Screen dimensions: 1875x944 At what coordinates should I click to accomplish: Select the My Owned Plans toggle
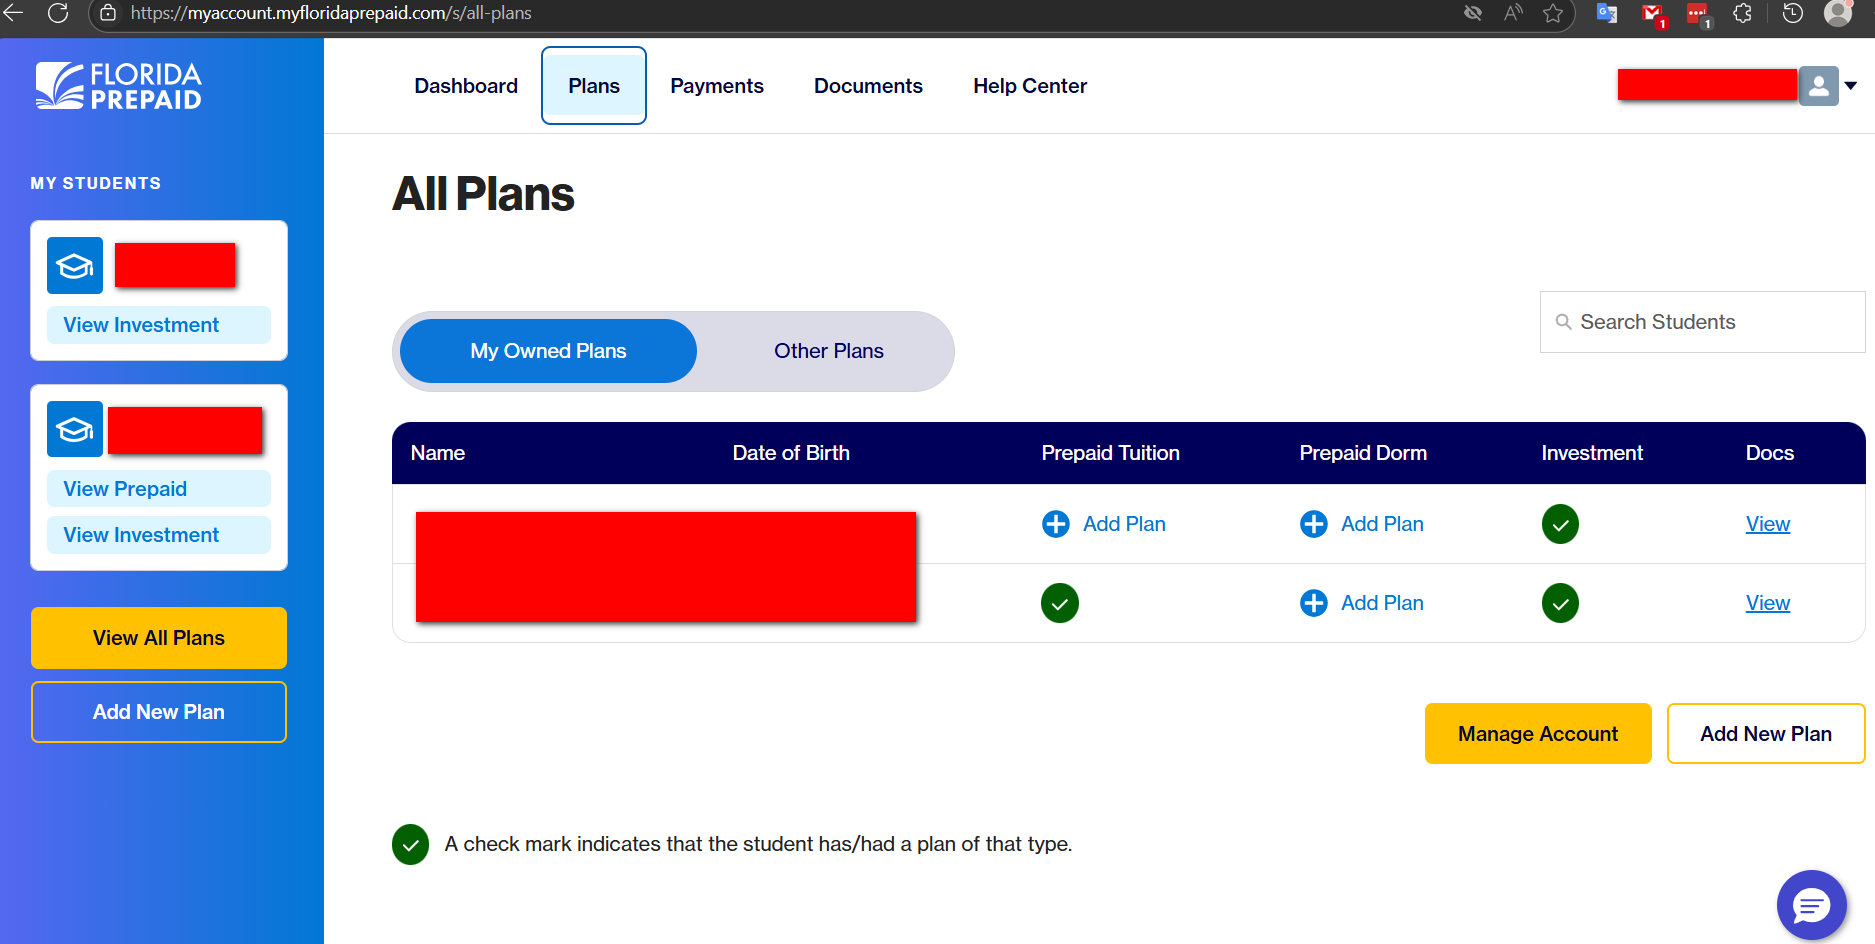coord(548,351)
